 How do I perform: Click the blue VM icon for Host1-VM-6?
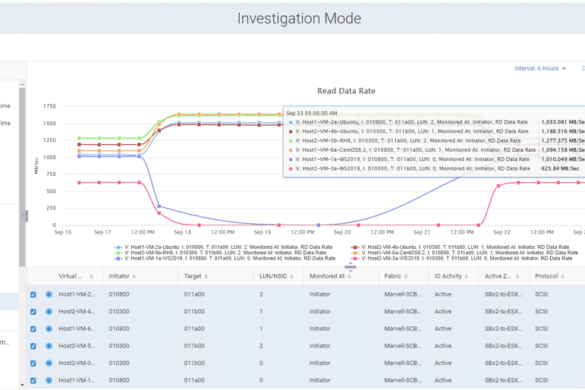[49, 329]
